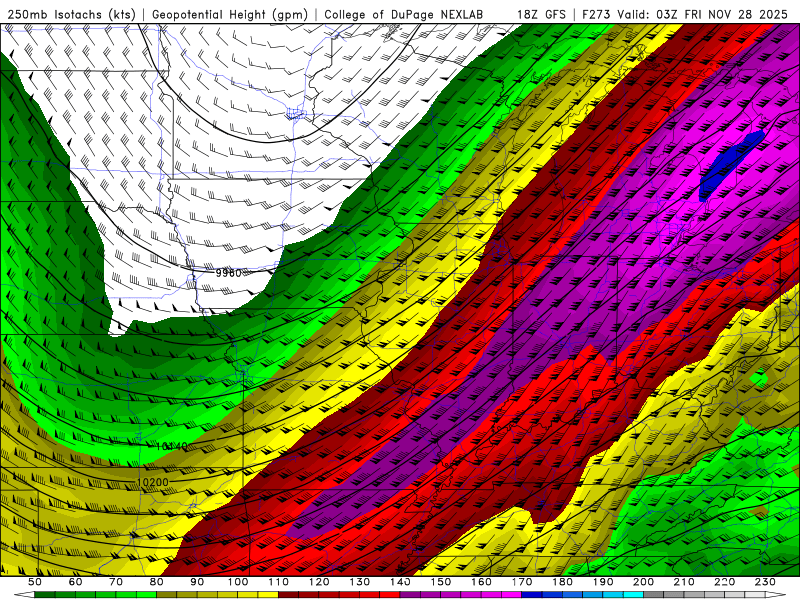Screen dimensions: 800x600
Task: Click the 'F273' forecast hour label
Action: [x=597, y=15]
